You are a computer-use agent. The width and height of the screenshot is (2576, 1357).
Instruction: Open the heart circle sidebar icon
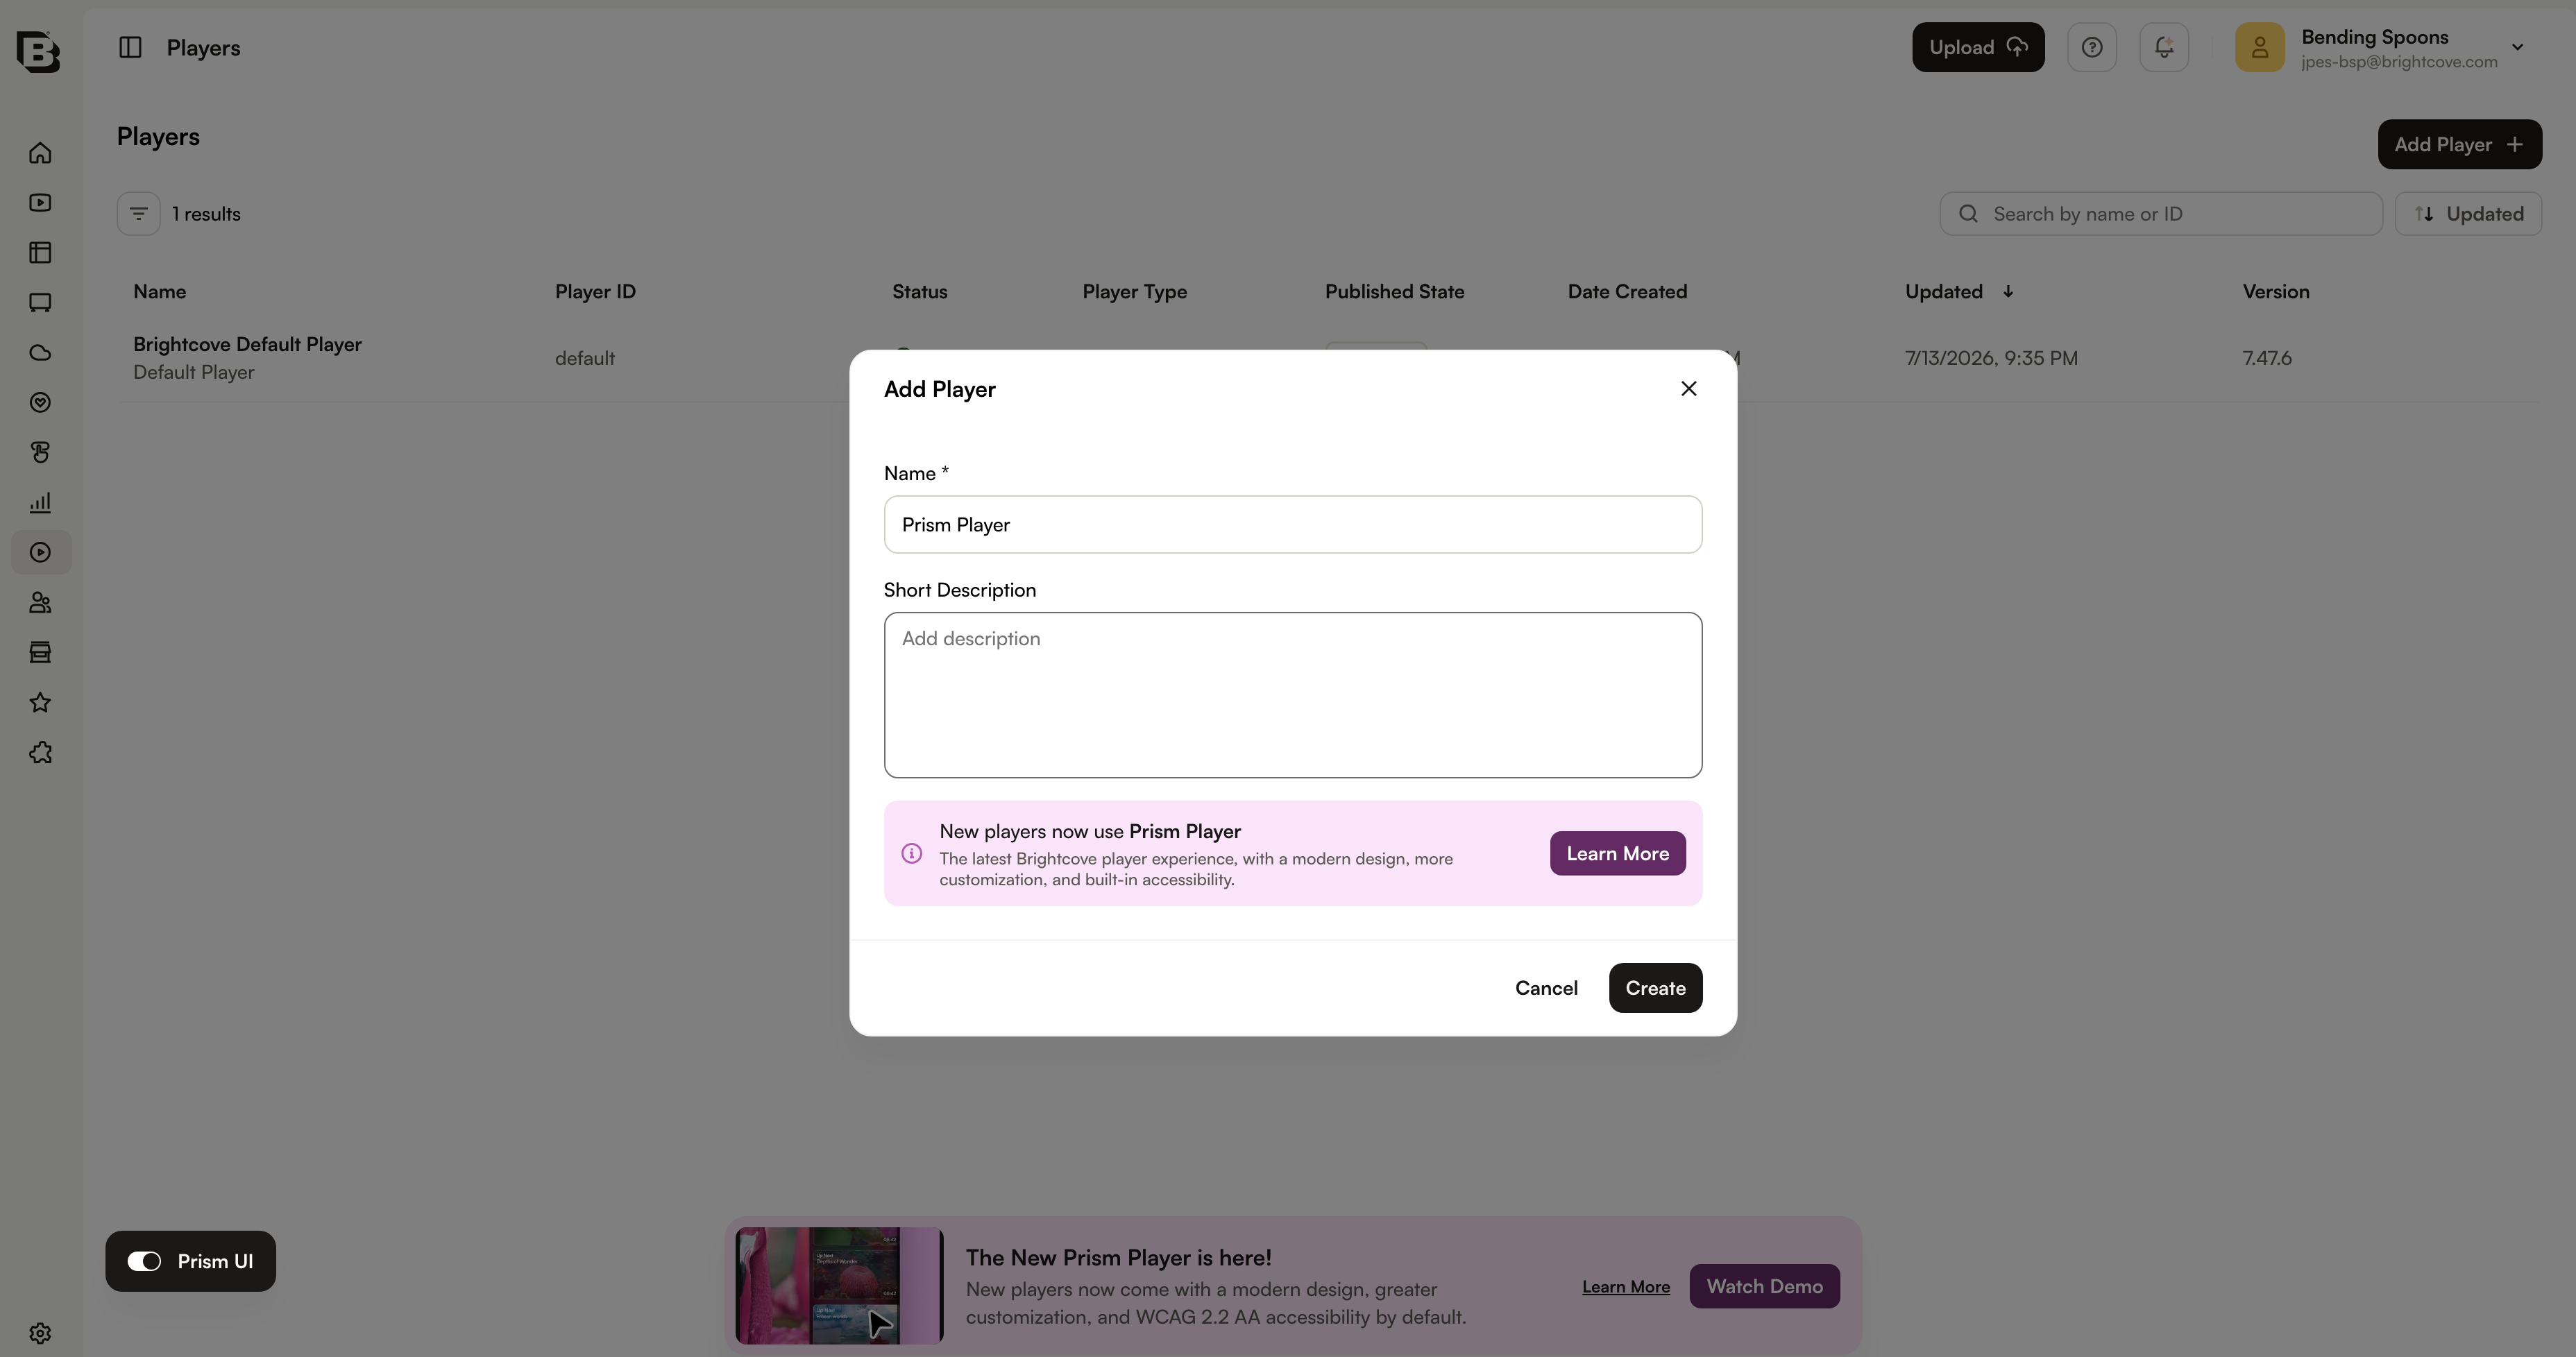40,403
